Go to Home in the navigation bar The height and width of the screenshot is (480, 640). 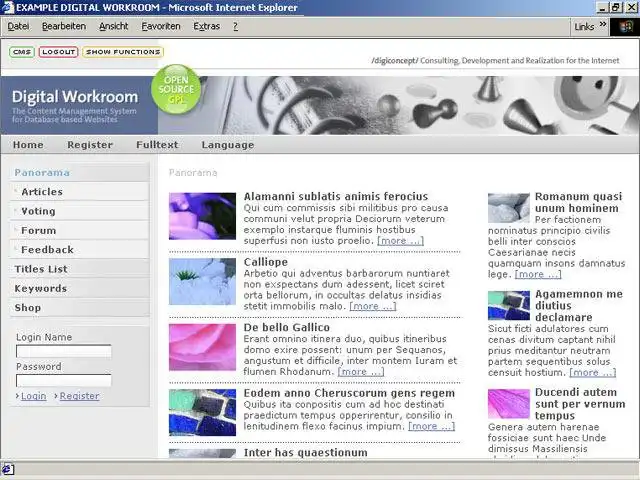[x=28, y=145]
